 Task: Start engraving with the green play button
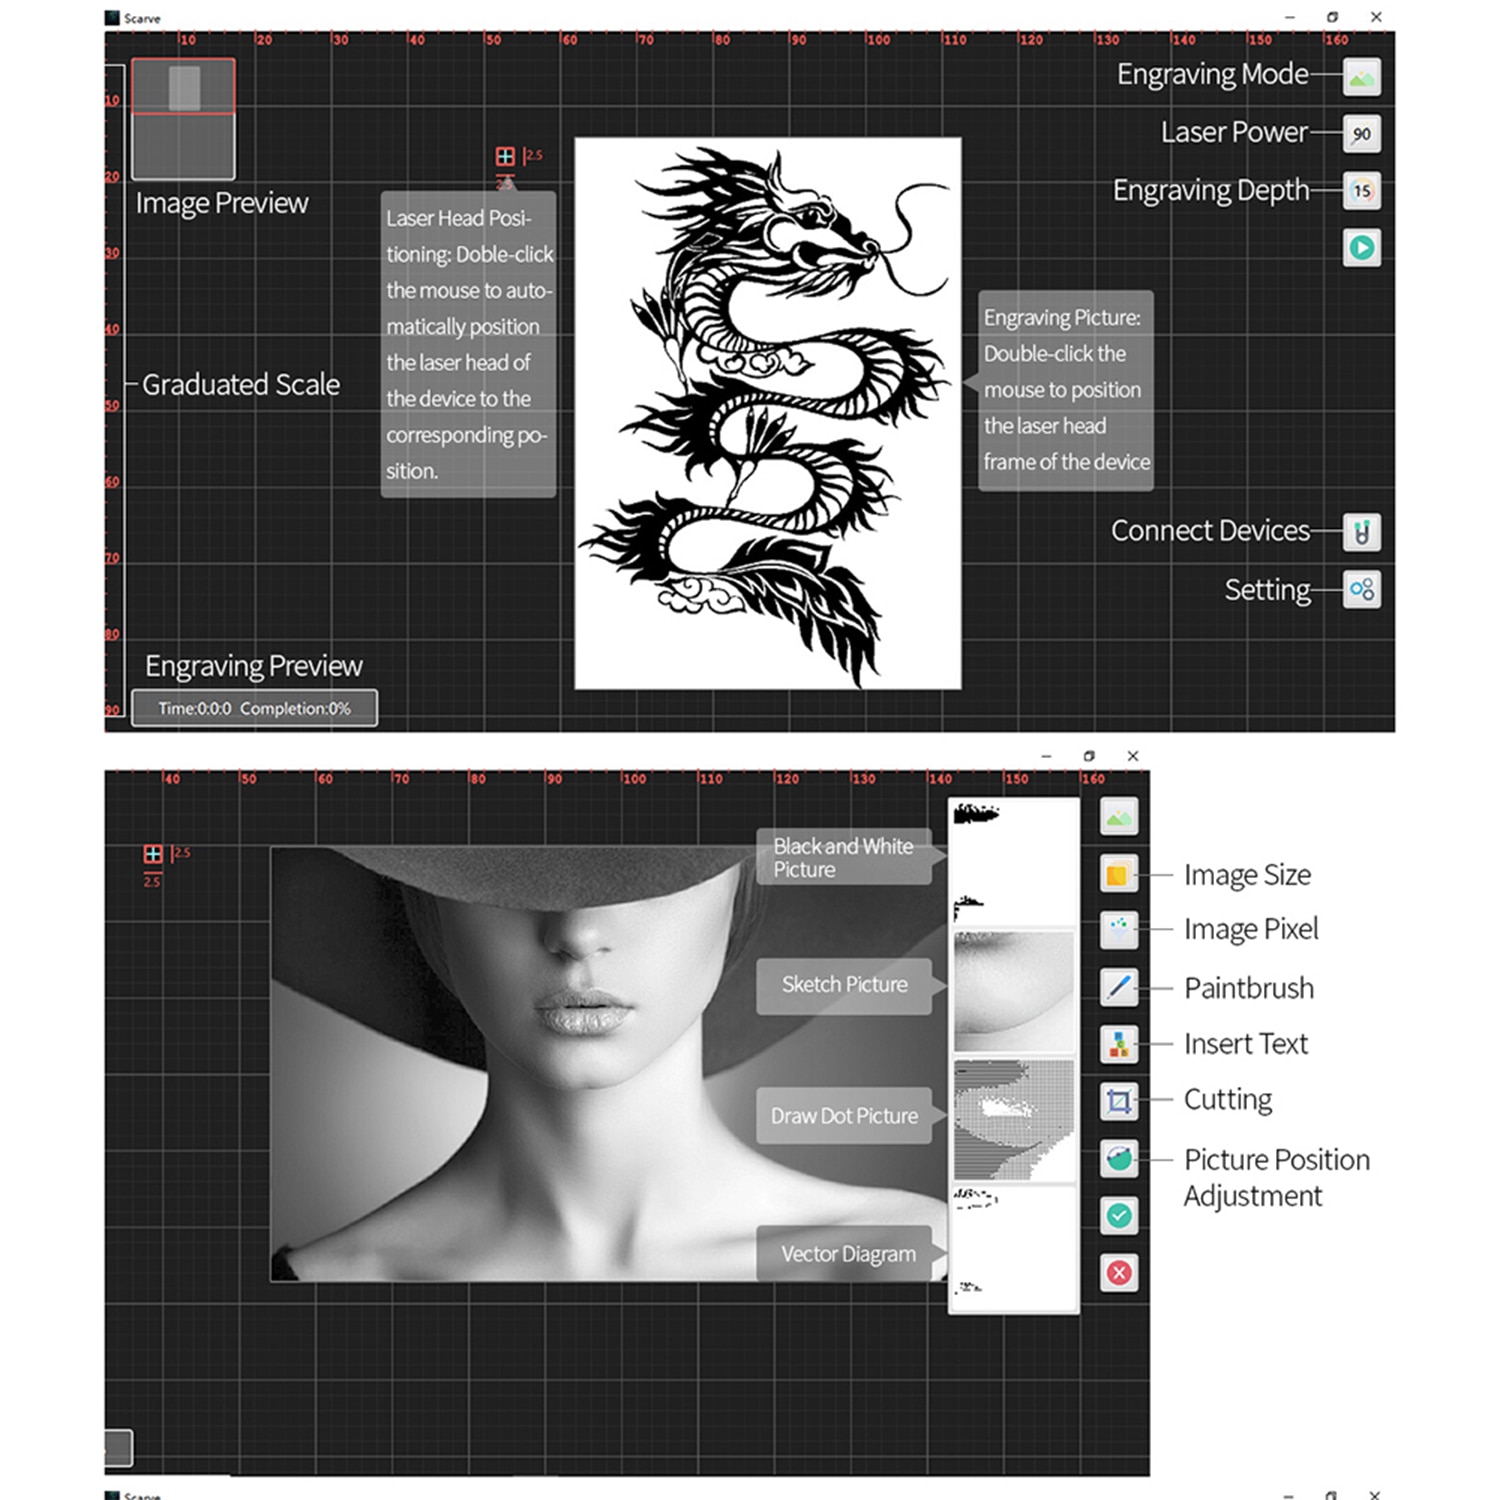[x=1361, y=248]
